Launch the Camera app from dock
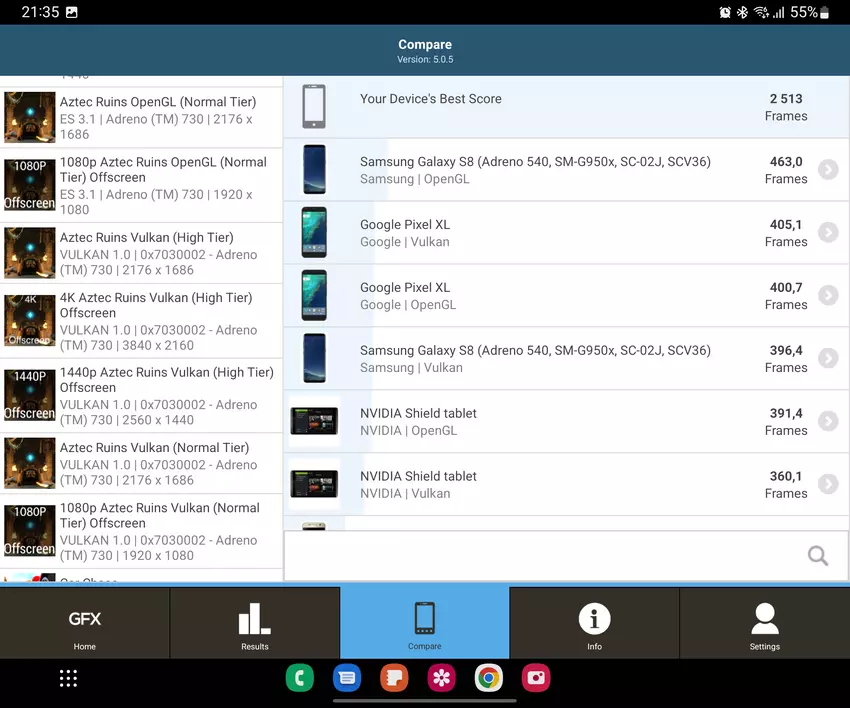This screenshot has width=850, height=708. tap(536, 678)
